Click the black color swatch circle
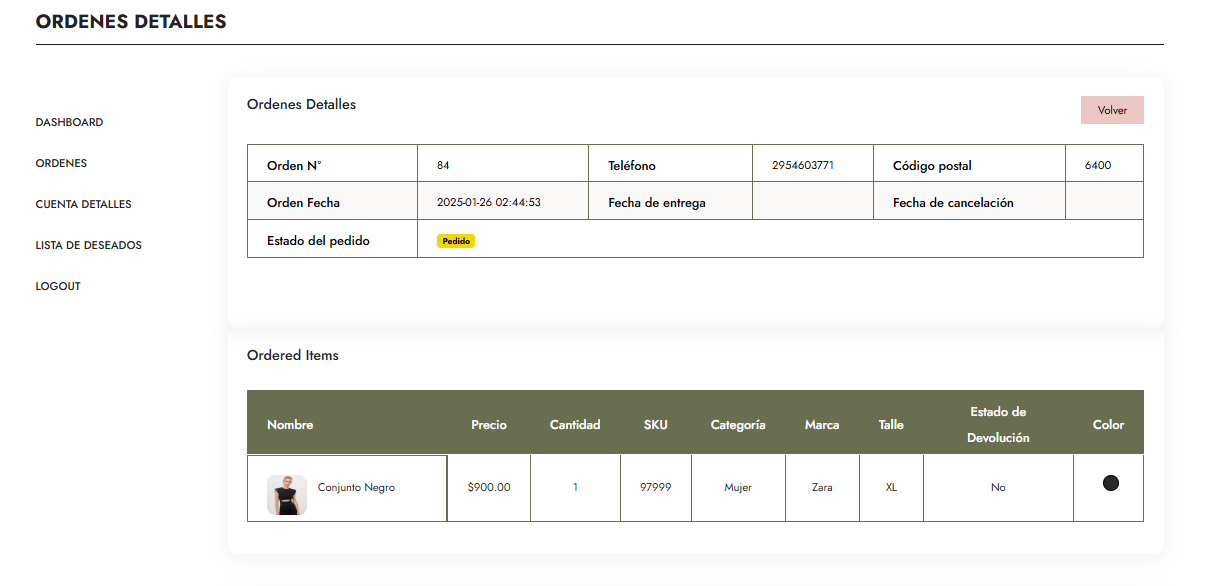Screen dimensions: 1217x586 [1110, 483]
